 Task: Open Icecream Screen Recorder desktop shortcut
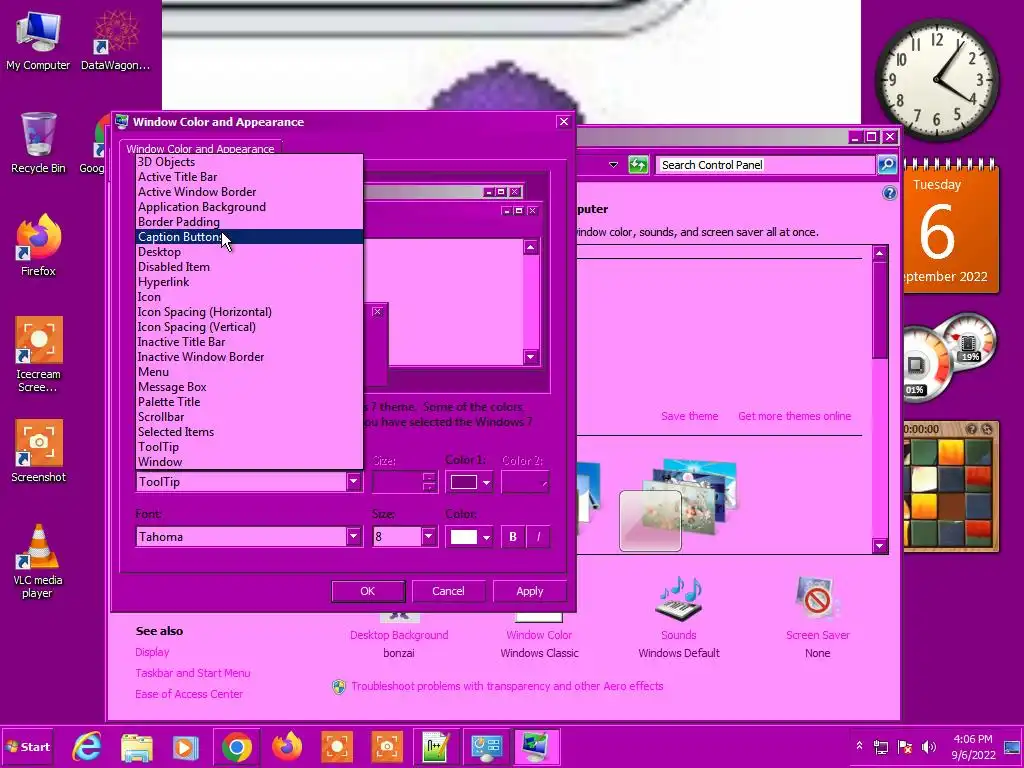38,355
